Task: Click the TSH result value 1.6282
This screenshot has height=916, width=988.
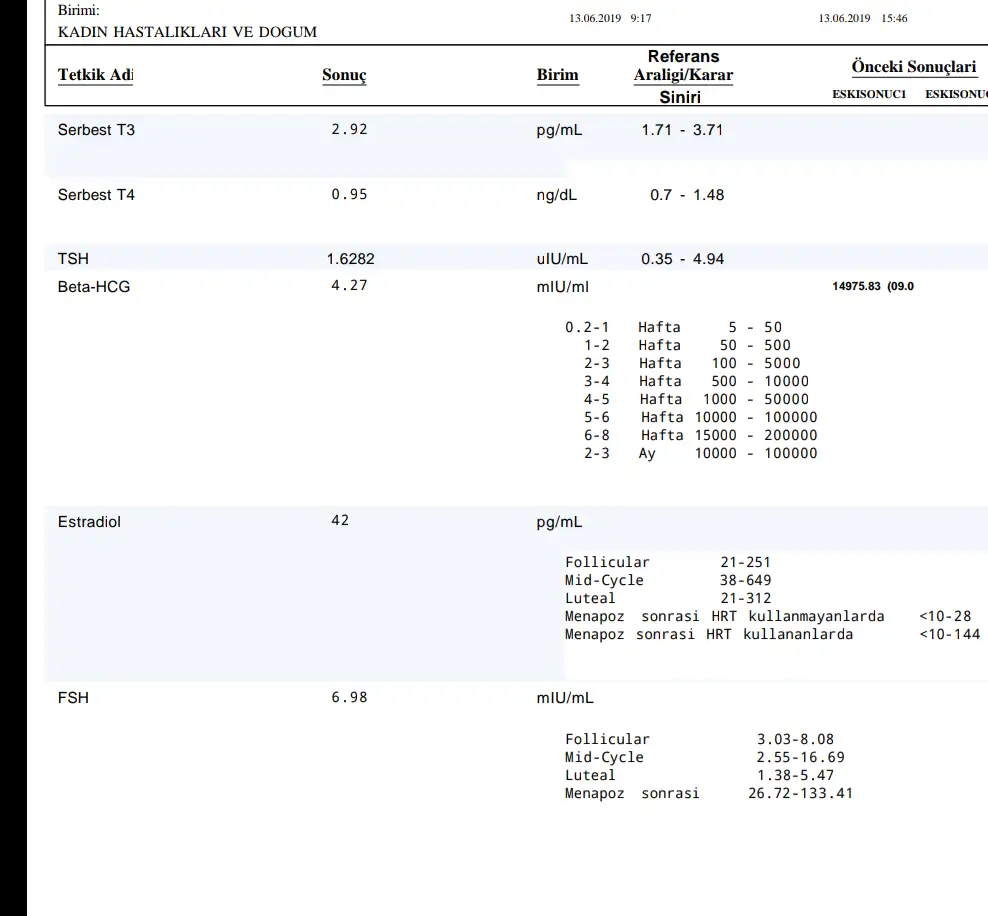Action: click(350, 259)
